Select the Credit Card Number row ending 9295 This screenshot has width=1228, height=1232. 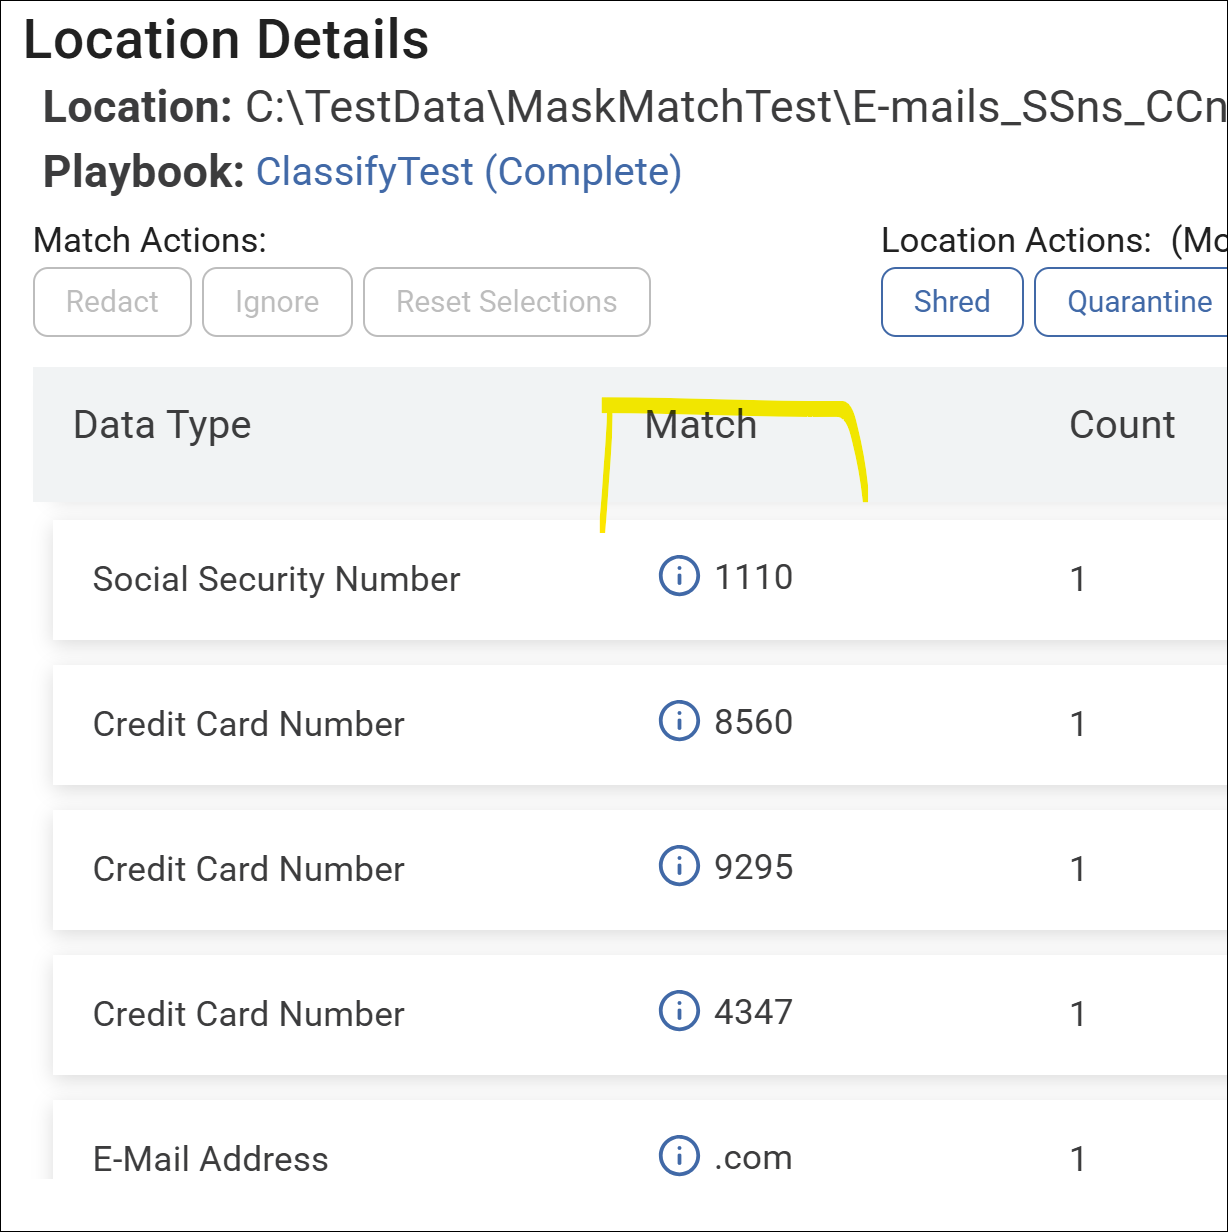[x=249, y=869]
